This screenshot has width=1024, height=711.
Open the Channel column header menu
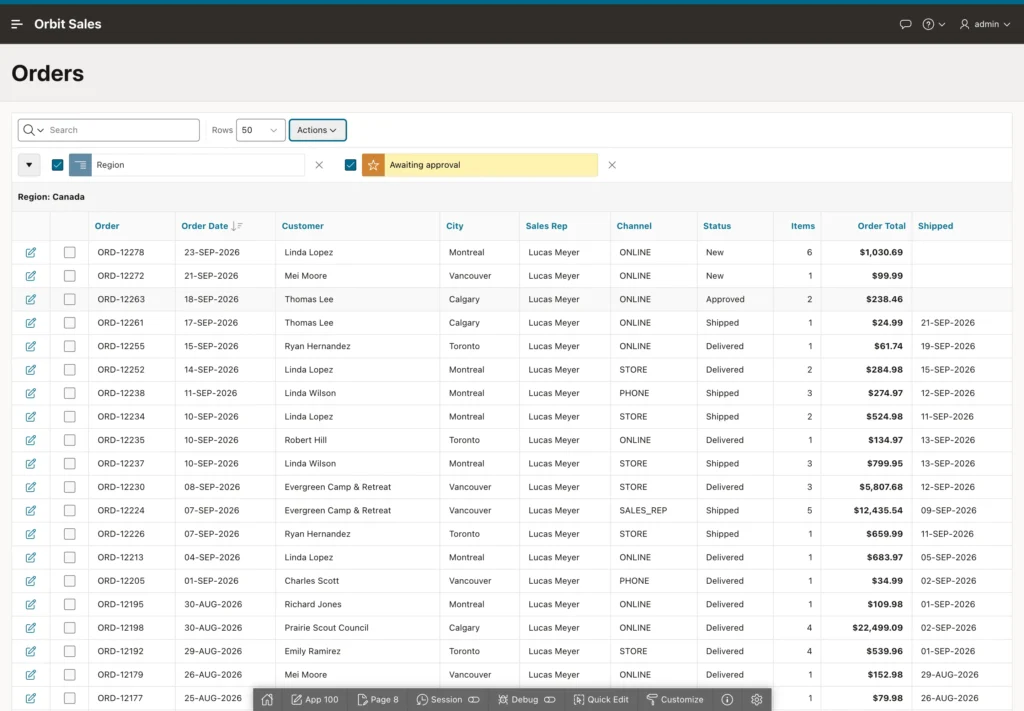click(634, 226)
